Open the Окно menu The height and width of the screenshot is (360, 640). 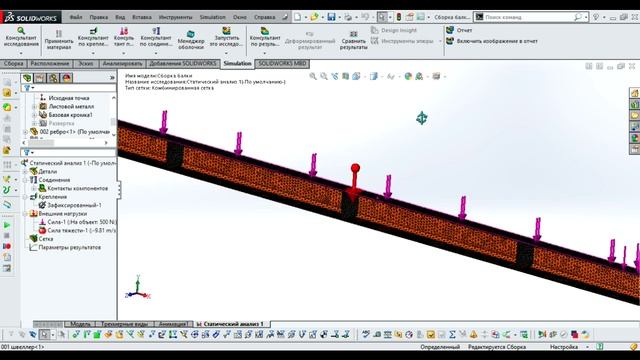(x=240, y=17)
